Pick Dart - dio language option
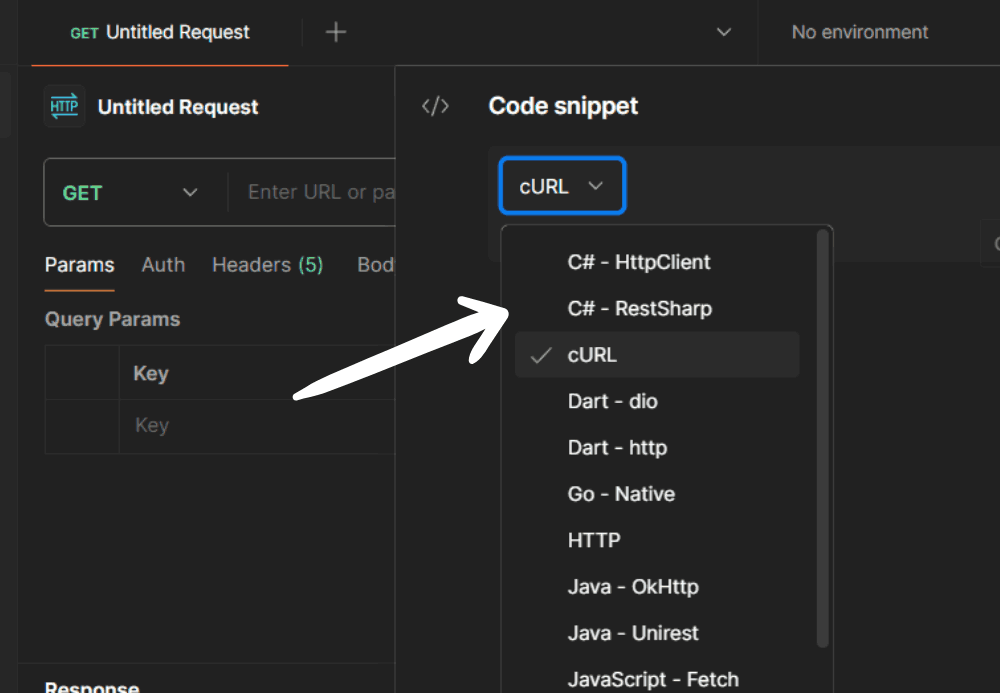The height and width of the screenshot is (693, 1000). [612, 401]
